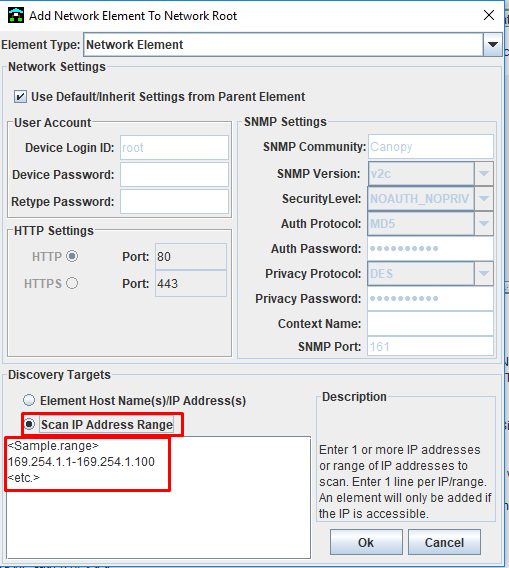This screenshot has width=509, height=568.
Task: Click the Device Login ID field
Action: 174,147
